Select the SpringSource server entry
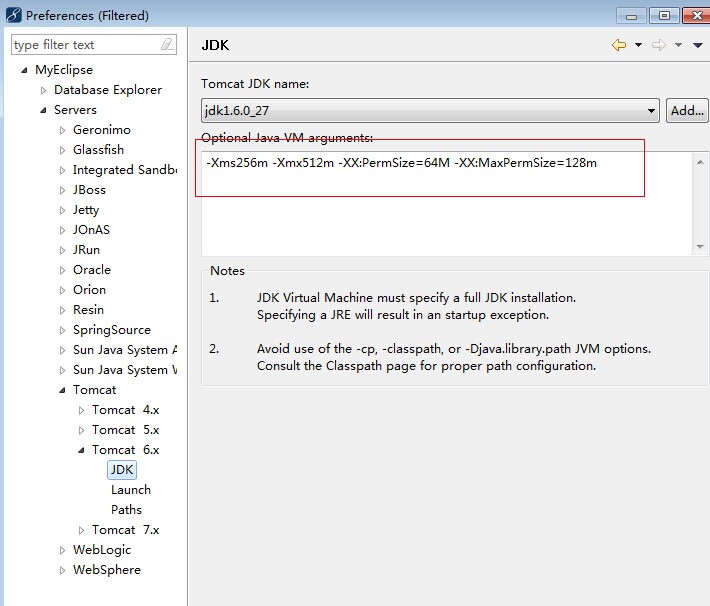This screenshot has width=710, height=606. 112,330
